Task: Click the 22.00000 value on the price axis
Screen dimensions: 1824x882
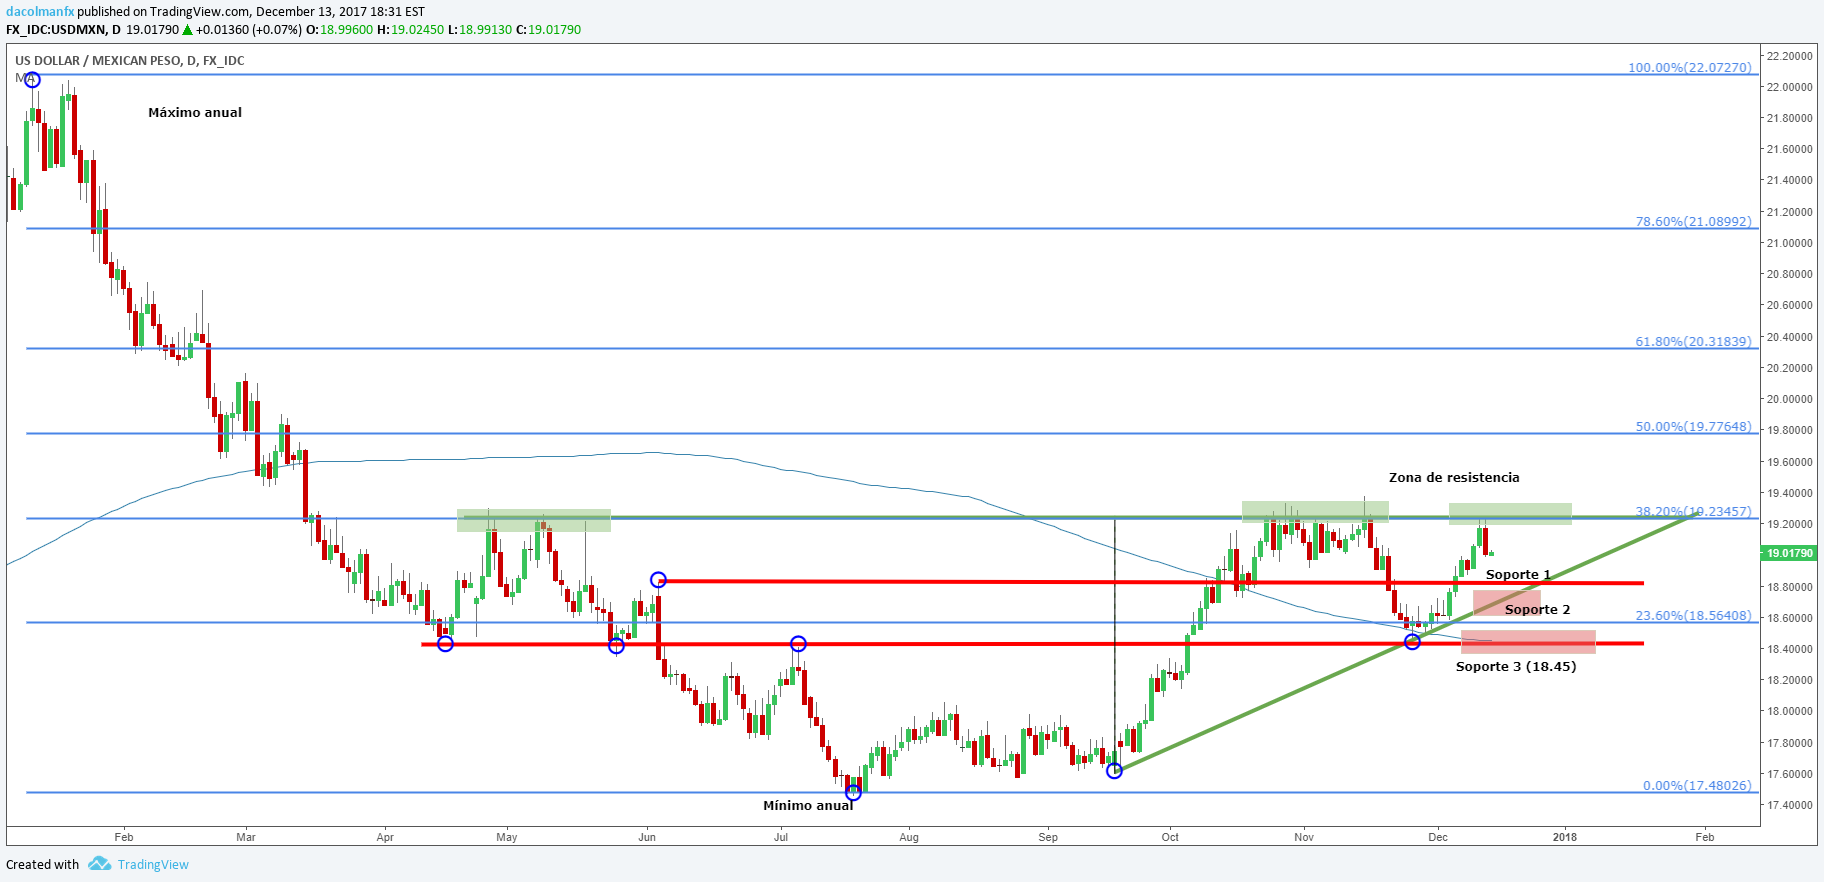Action: 1790,87
